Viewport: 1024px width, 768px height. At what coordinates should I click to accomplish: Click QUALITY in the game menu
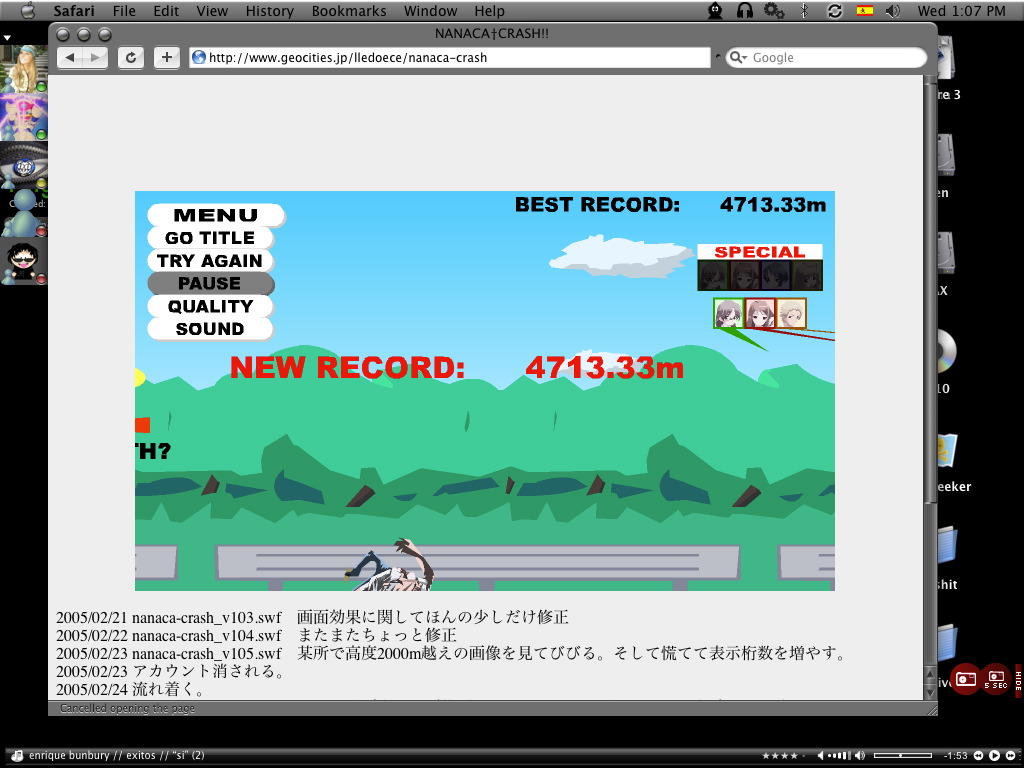(210, 306)
